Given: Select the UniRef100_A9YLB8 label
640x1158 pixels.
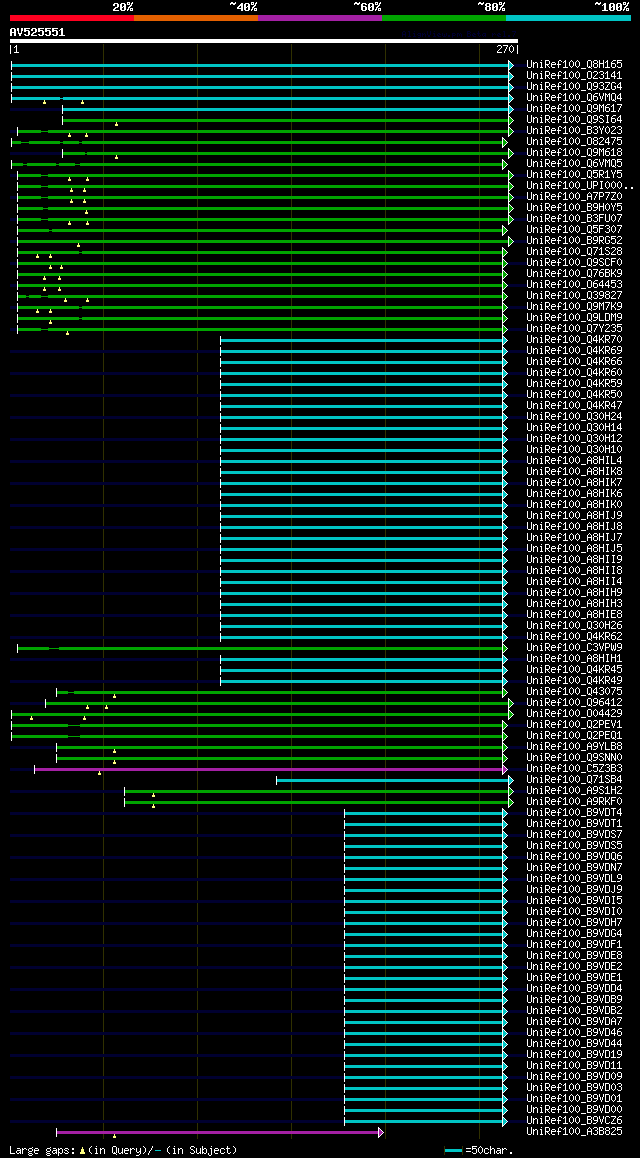Looking at the screenshot, I should click(x=574, y=747).
